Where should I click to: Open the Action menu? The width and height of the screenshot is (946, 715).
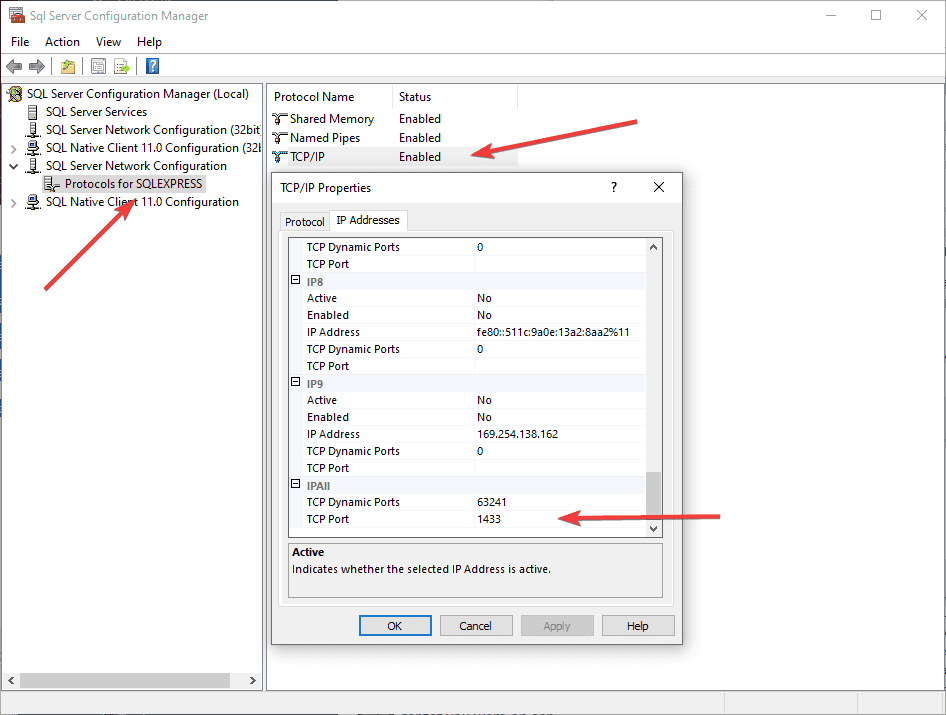tap(62, 42)
